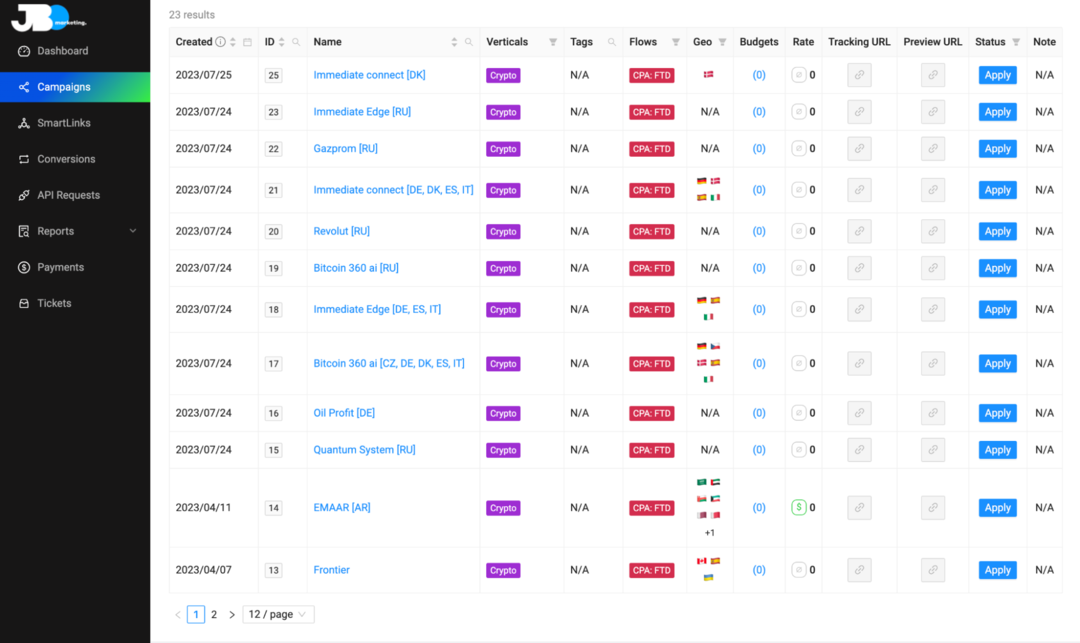
Task: Click the ID 25 badge
Action: (273, 75)
